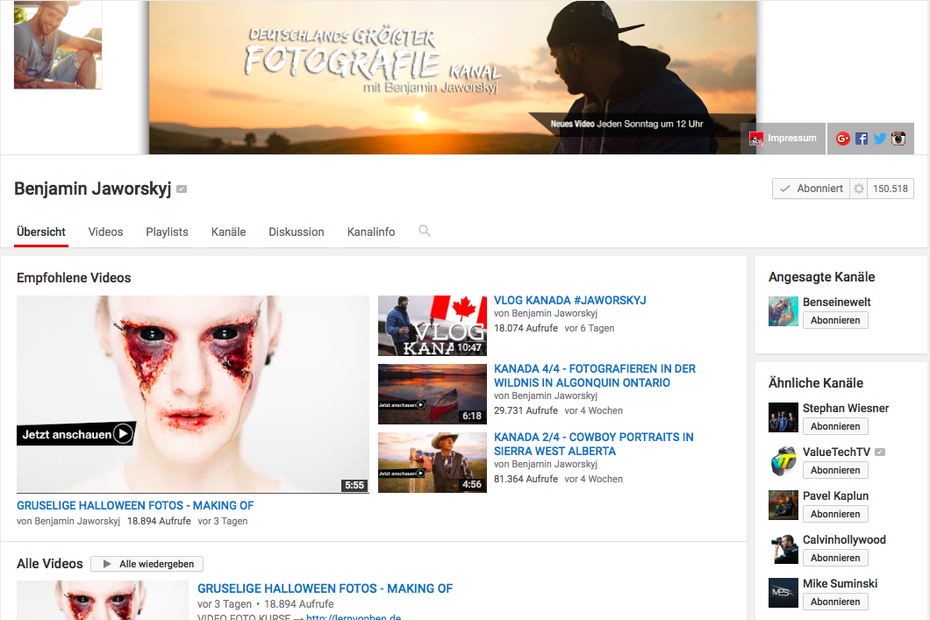Toggle the Abonniert subscription button
The image size is (930, 620).
tap(811, 189)
